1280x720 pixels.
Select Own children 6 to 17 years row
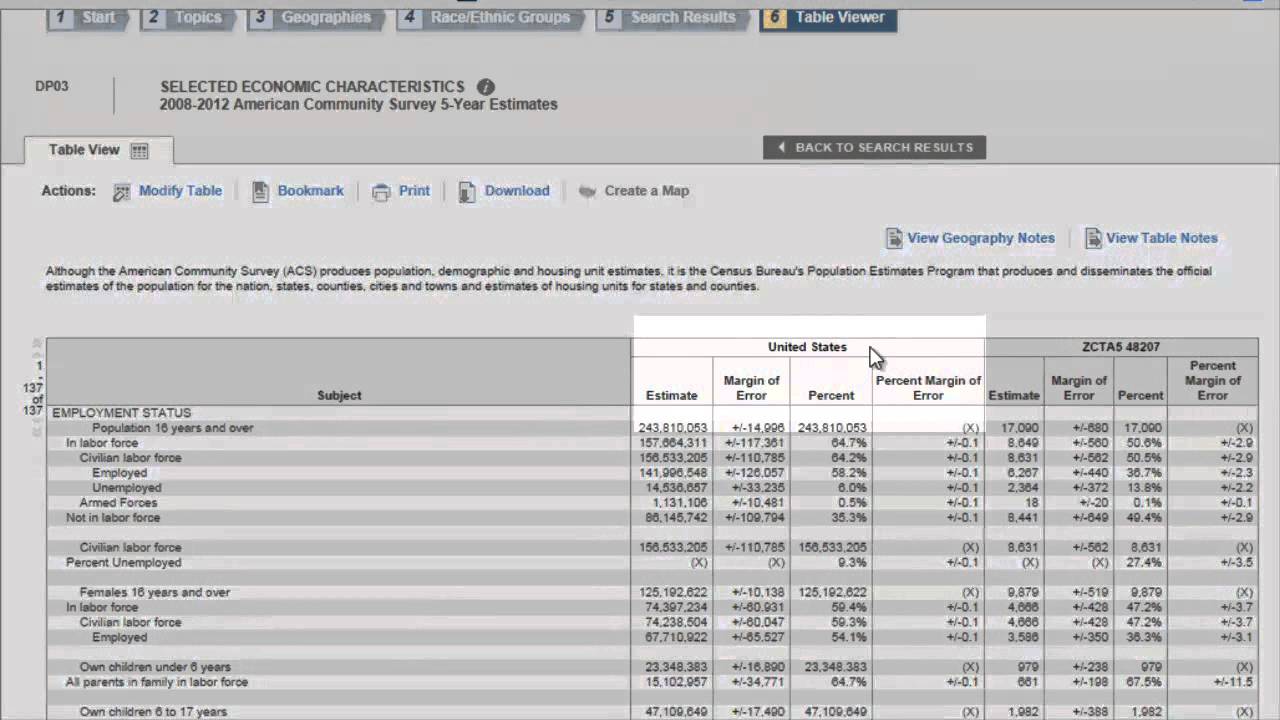click(155, 712)
